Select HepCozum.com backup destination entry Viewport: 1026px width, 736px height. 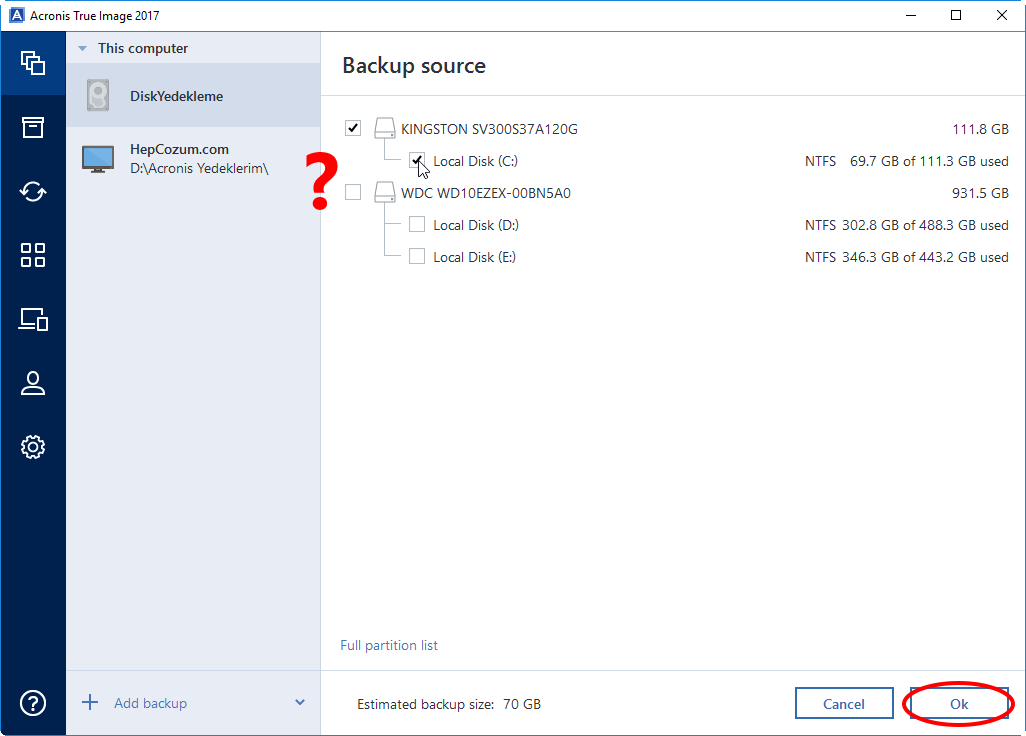193,159
